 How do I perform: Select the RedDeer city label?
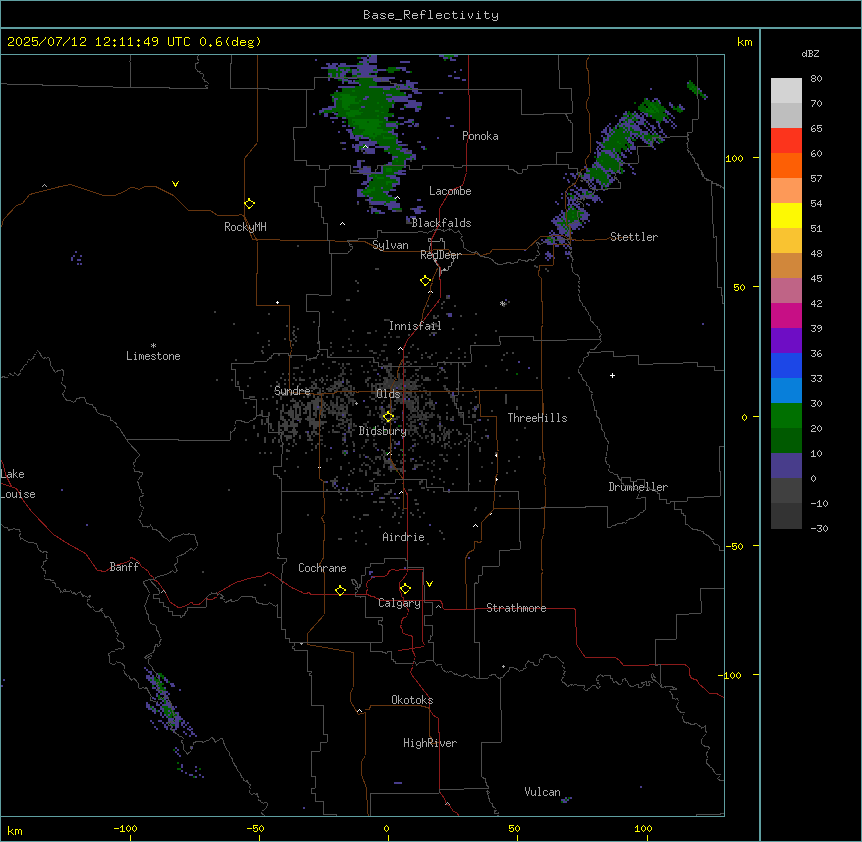pos(440,255)
